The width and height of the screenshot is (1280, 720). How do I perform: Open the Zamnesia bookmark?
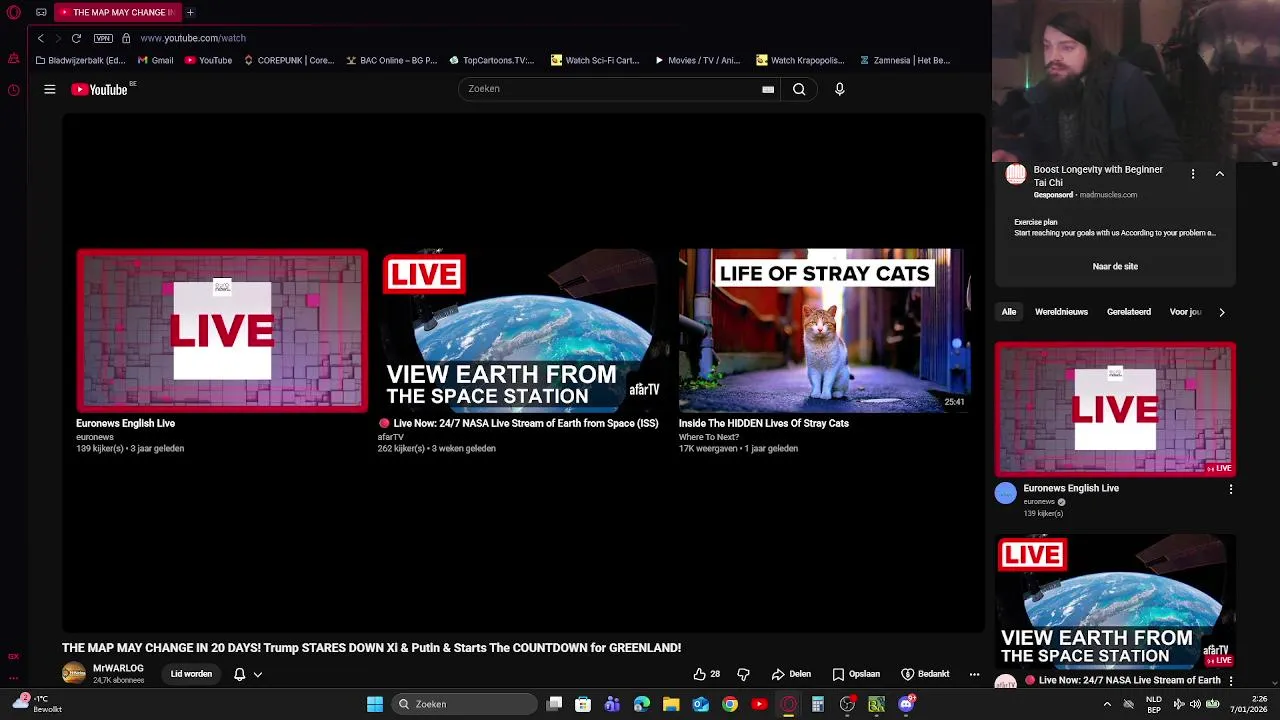[x=905, y=60]
